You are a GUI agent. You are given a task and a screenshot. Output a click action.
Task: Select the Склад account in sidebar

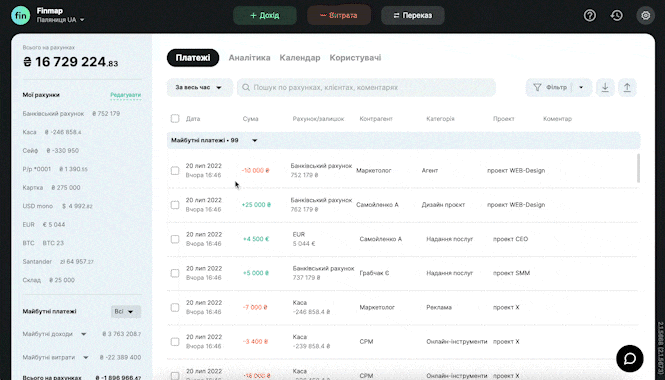(x=49, y=280)
